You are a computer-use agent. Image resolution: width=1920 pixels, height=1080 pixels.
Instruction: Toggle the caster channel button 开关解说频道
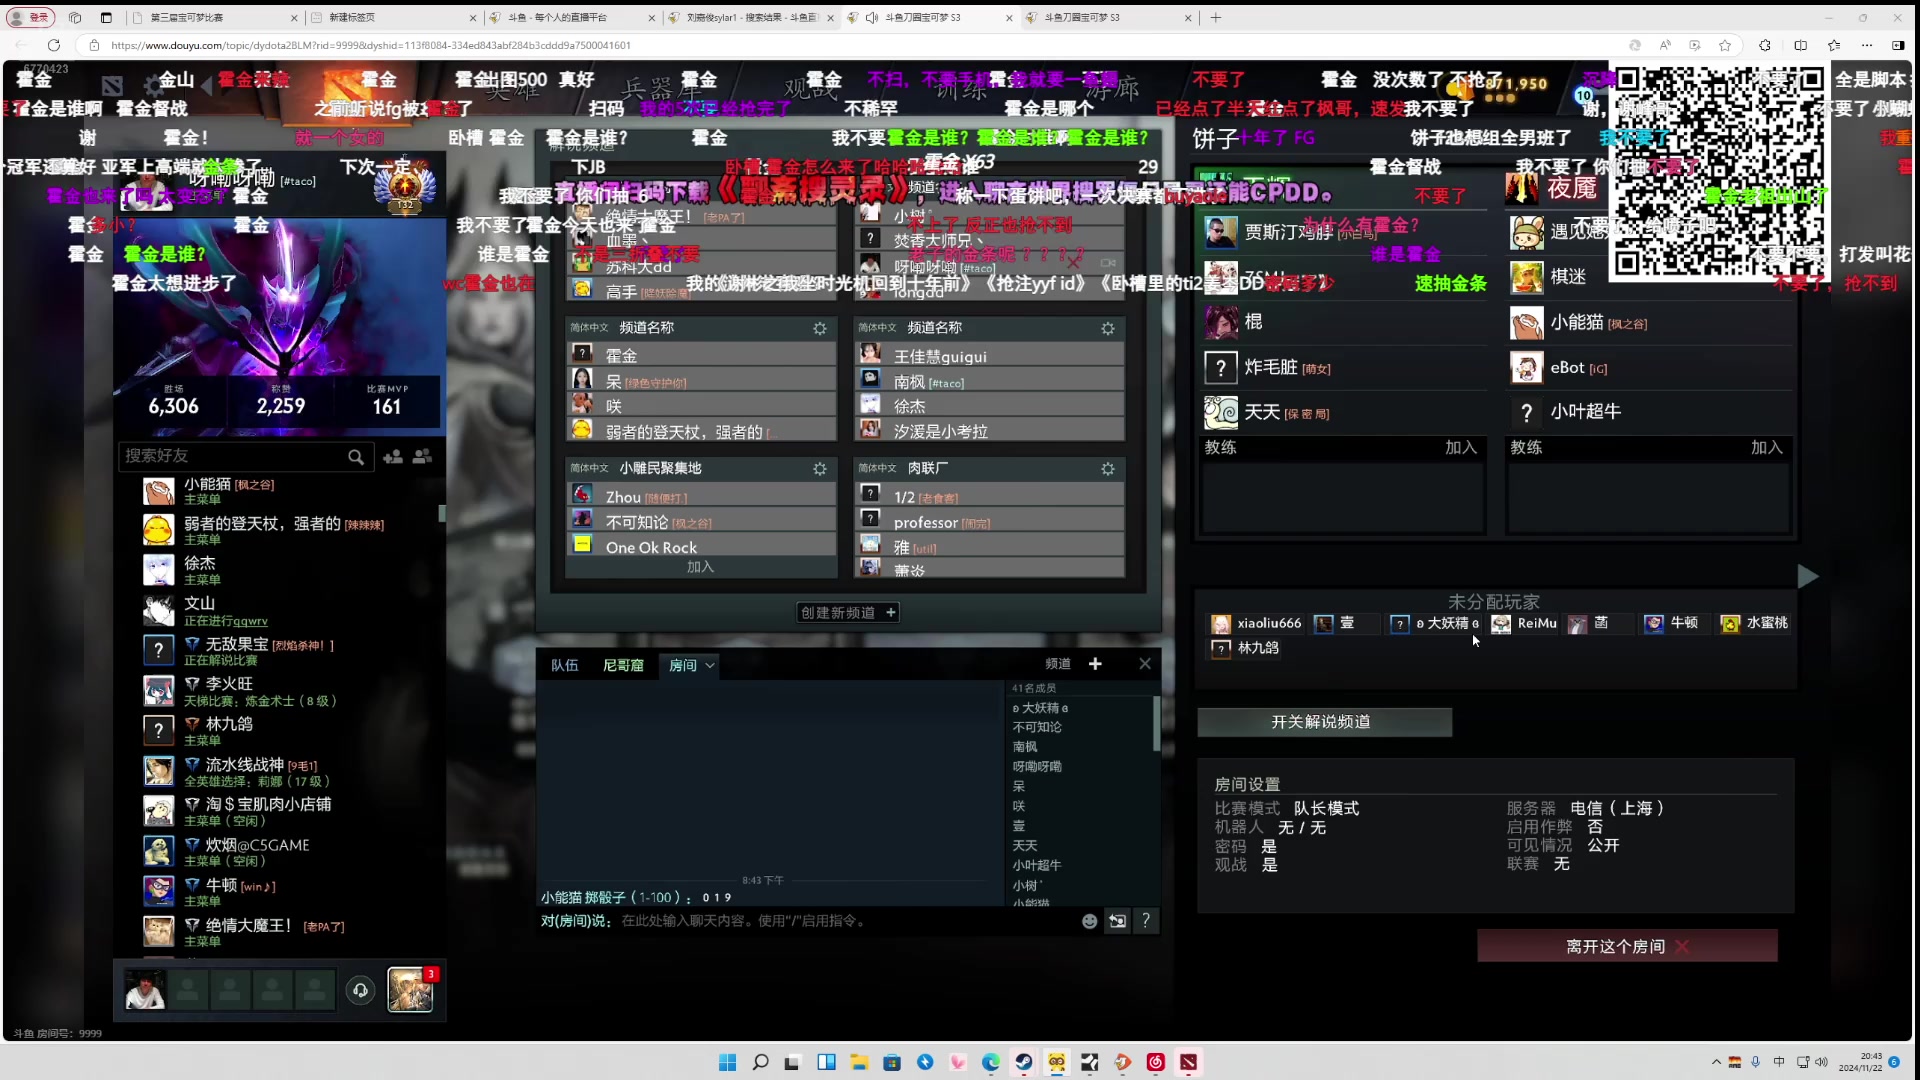[1324, 722]
